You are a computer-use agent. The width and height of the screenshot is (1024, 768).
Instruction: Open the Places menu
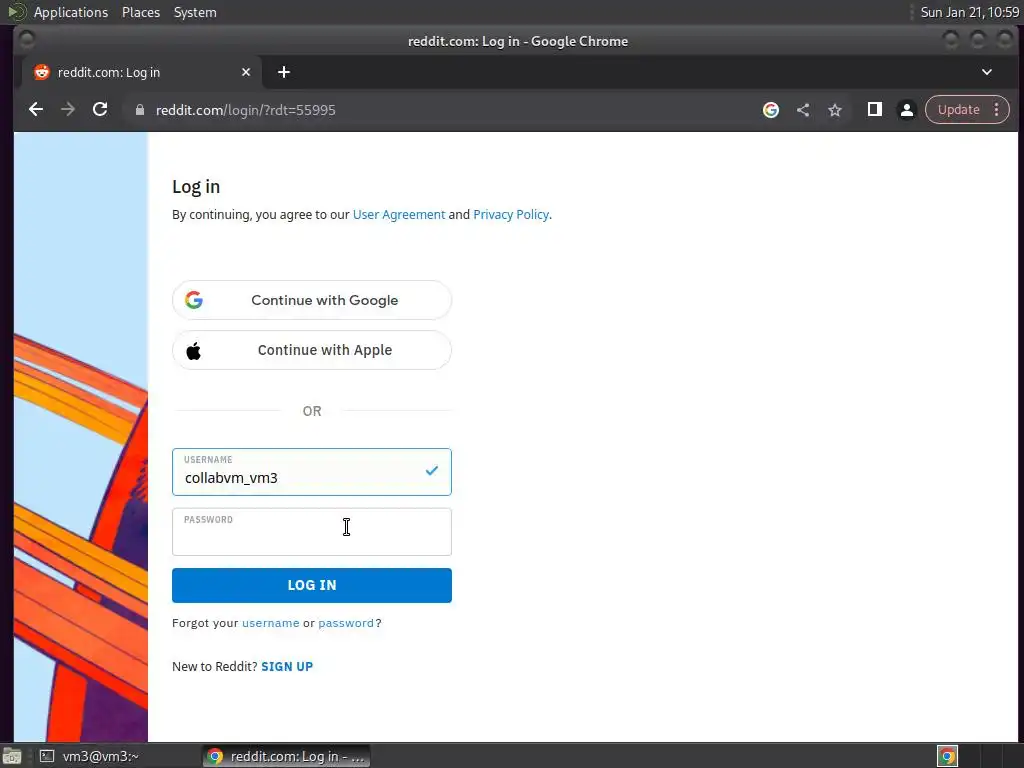(x=140, y=12)
